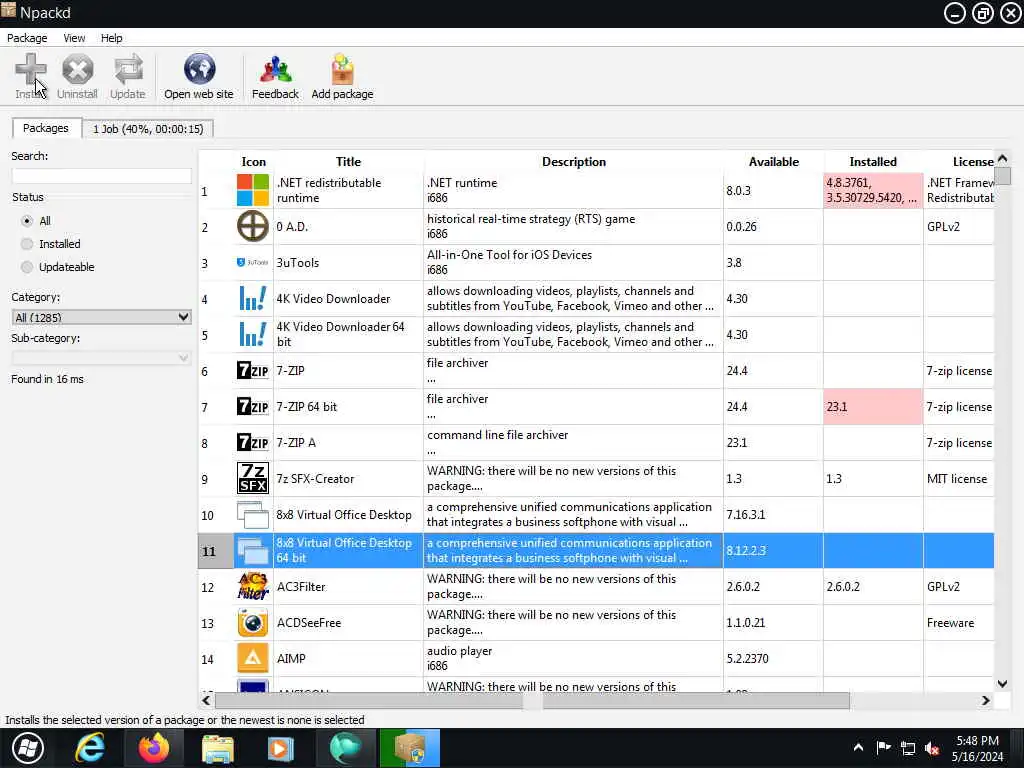
Task: Sort by the Title column header
Action: pyautogui.click(x=348, y=161)
